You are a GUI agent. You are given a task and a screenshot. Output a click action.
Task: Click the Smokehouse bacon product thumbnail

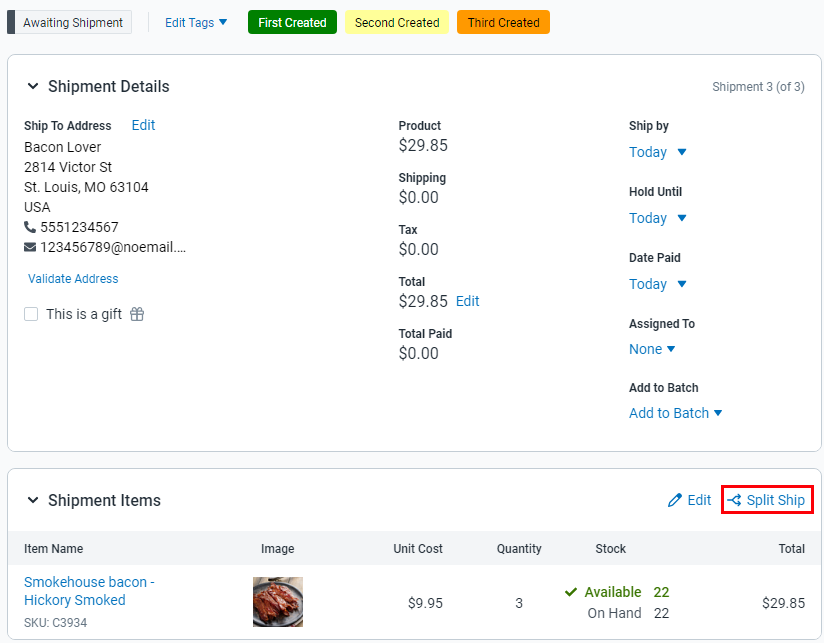point(277,602)
